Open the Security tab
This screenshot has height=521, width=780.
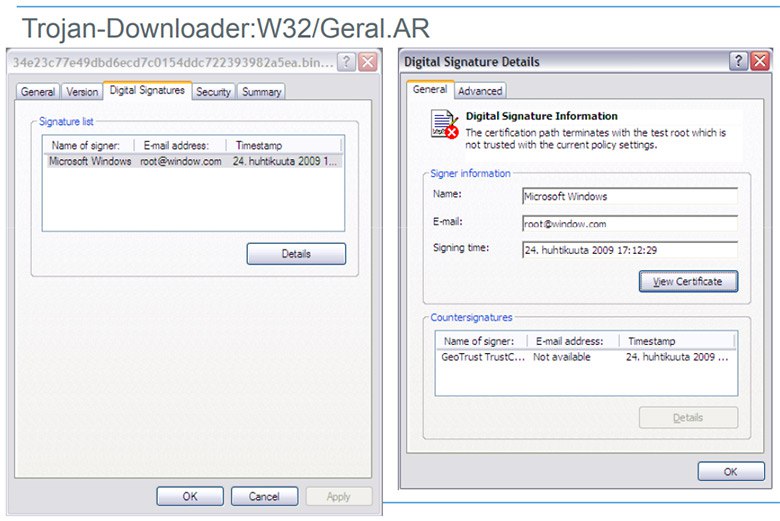point(213,92)
